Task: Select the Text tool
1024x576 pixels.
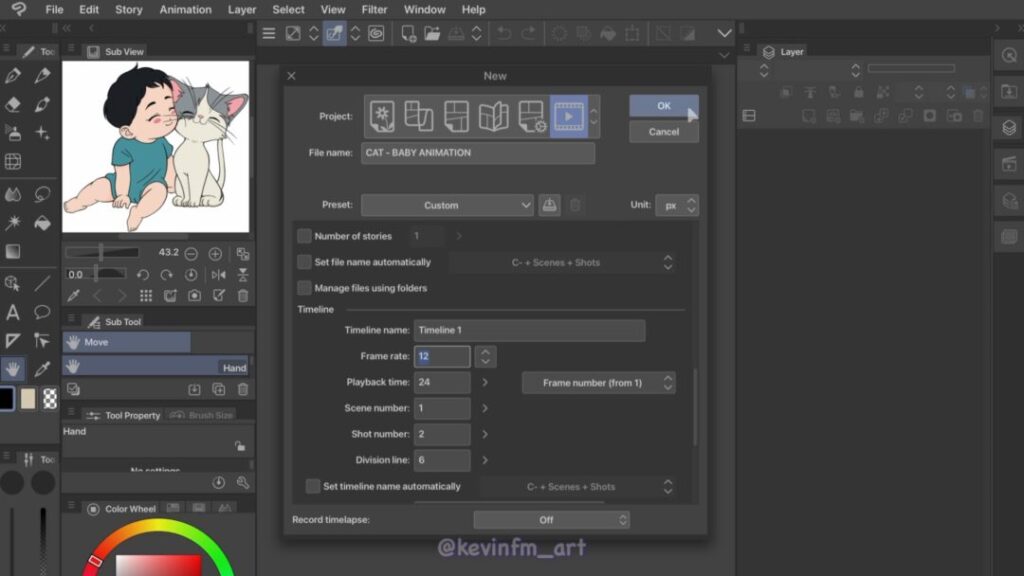Action: [13, 312]
